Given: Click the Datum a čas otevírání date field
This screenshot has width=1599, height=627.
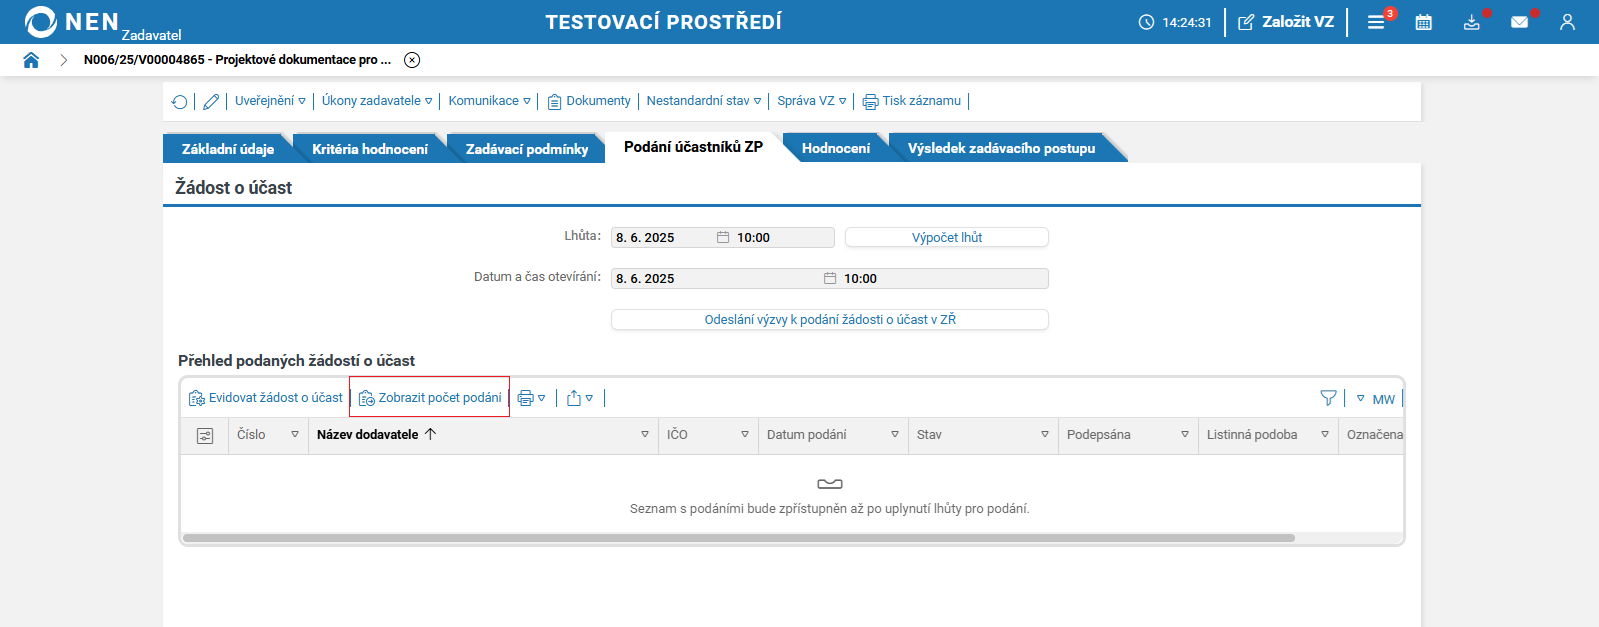Looking at the screenshot, I should click(715, 278).
